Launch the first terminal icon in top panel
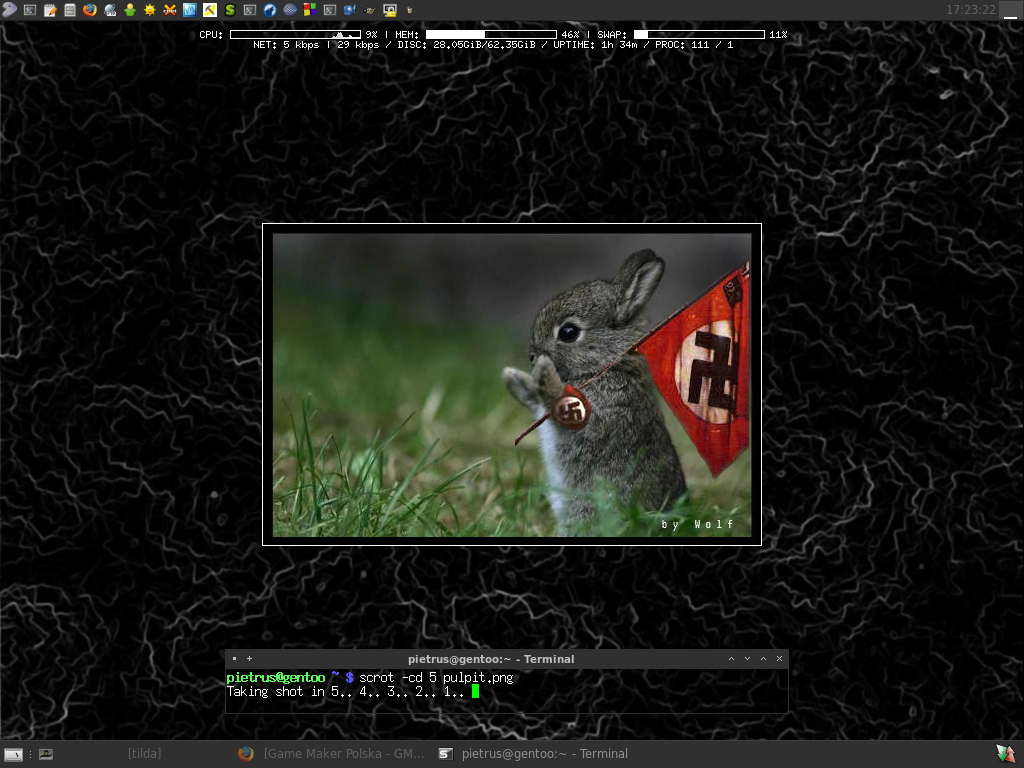The height and width of the screenshot is (768, 1024). 30,10
